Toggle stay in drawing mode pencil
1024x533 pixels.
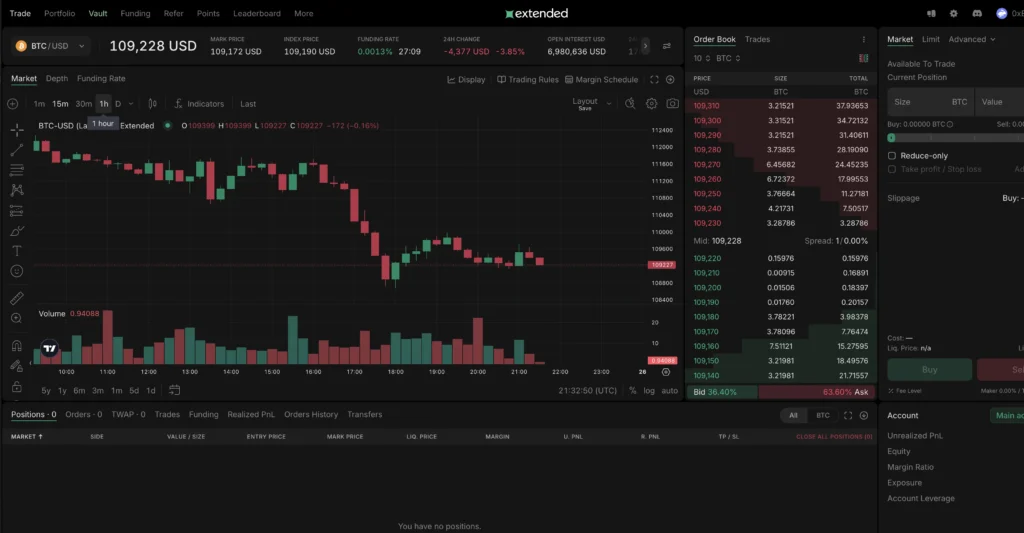[17, 366]
